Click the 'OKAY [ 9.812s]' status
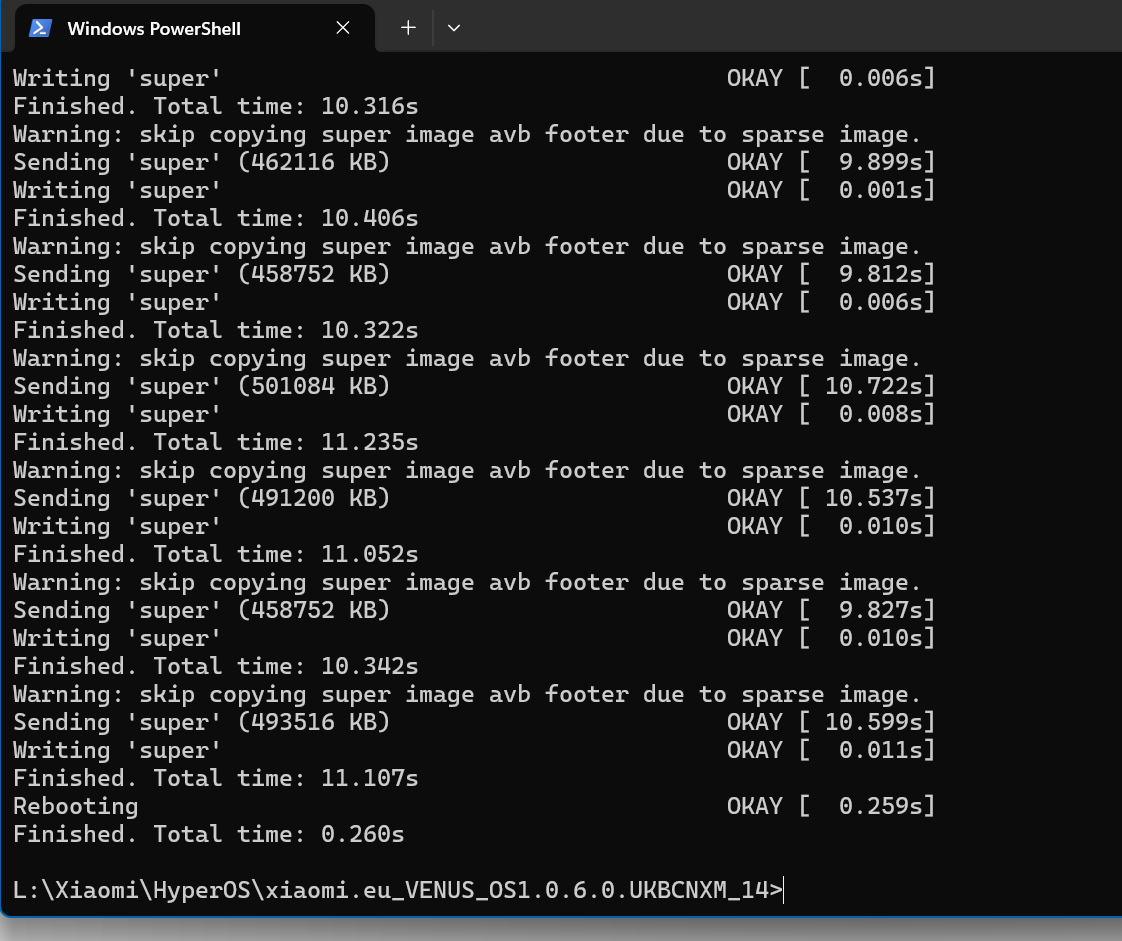Image resolution: width=1122 pixels, height=941 pixels. (831, 274)
